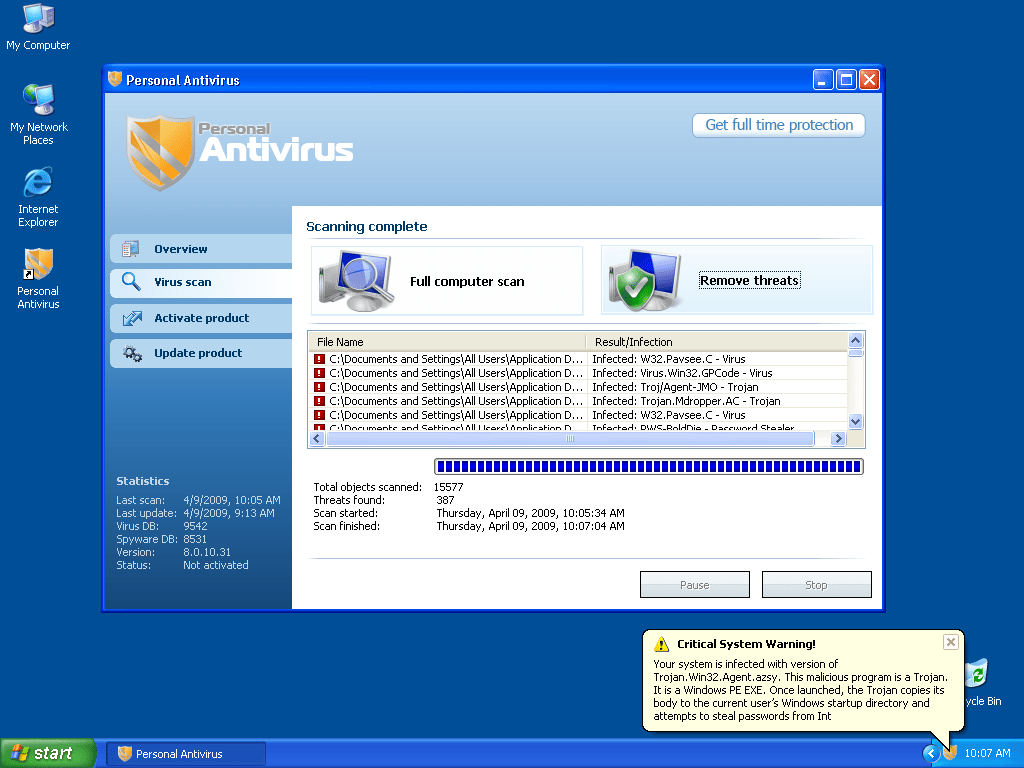Open Internet Explorer desktop icon
The image size is (1024, 768).
[x=38, y=184]
